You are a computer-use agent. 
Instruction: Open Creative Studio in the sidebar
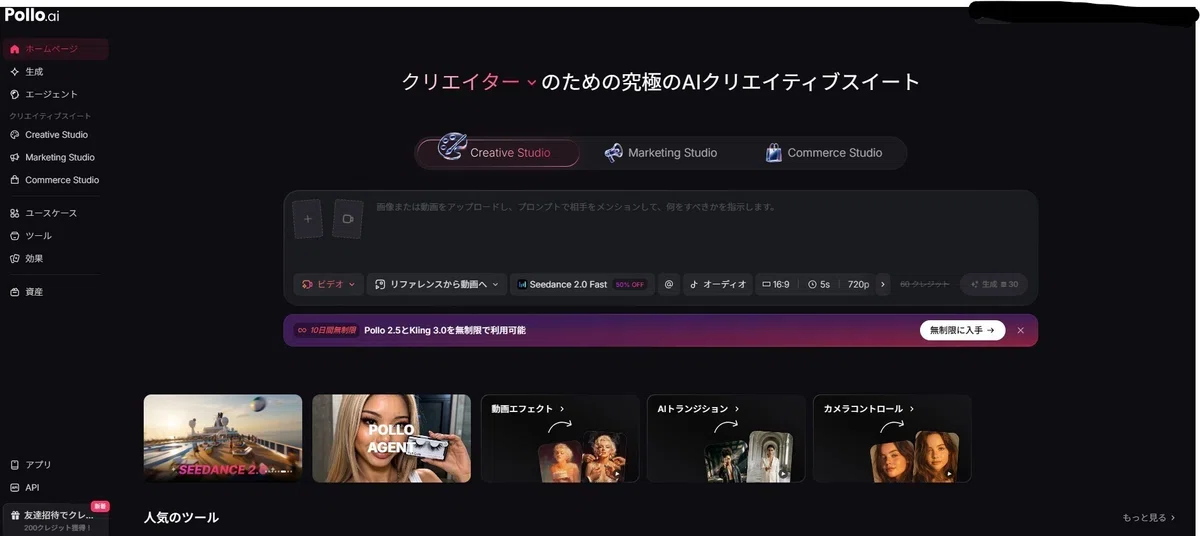55,135
